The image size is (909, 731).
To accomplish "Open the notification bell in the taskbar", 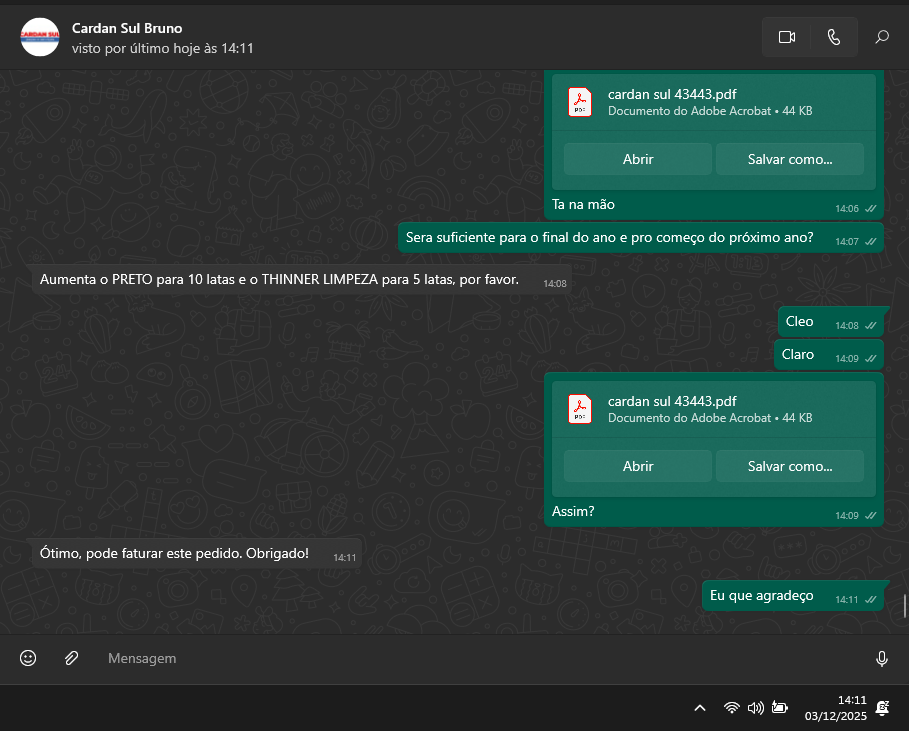I will (x=882, y=708).
